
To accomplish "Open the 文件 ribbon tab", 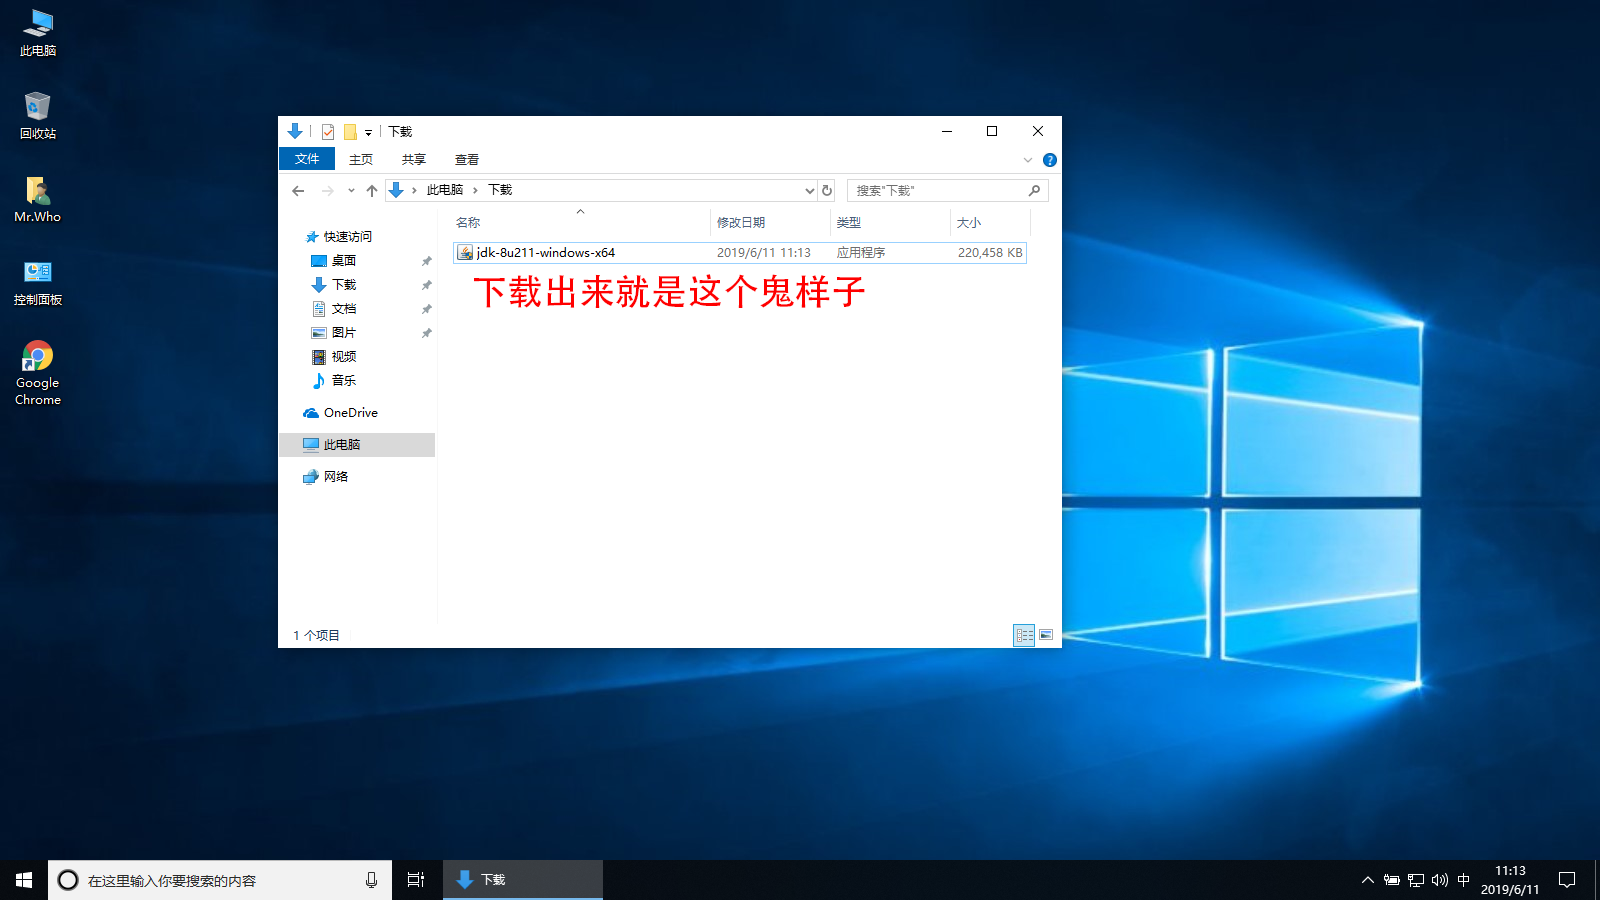I will [307, 159].
